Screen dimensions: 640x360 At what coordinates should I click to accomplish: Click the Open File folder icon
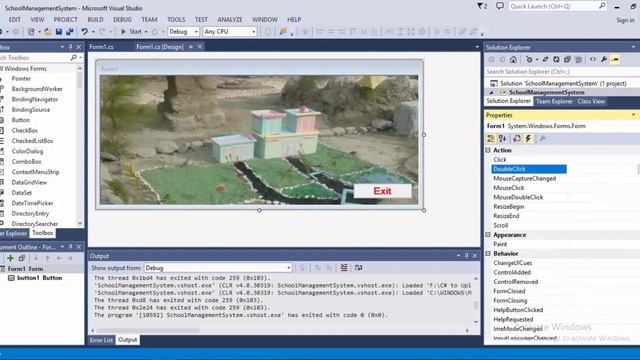47,31
